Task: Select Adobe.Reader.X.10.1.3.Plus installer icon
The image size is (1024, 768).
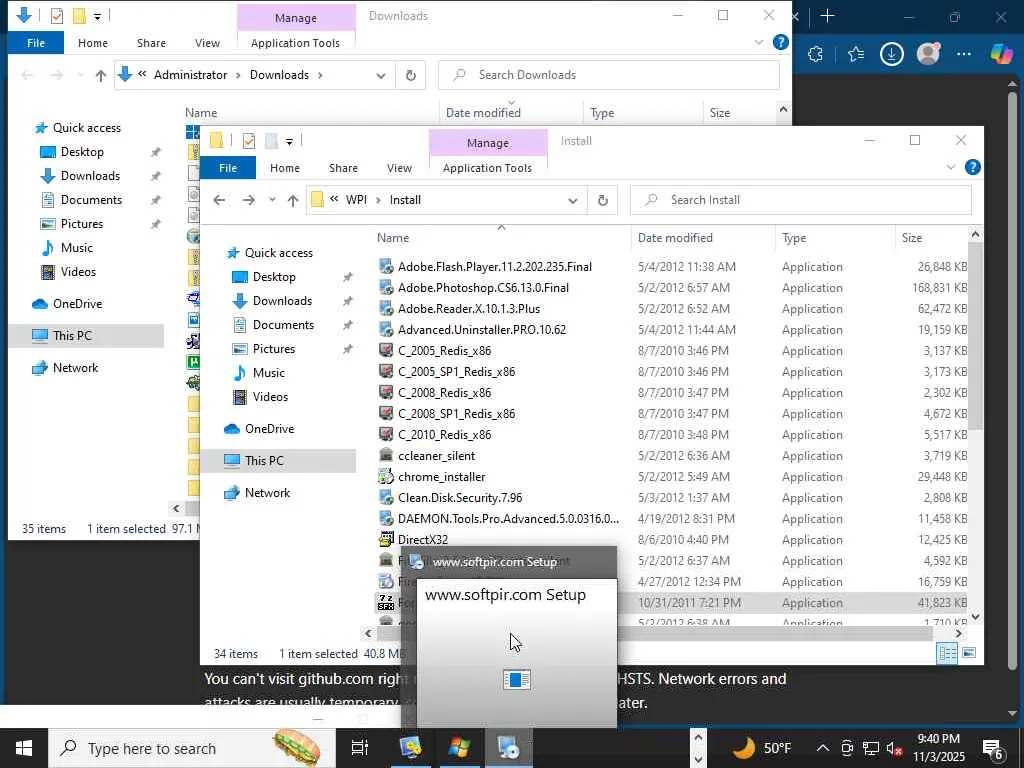Action: tap(386, 308)
